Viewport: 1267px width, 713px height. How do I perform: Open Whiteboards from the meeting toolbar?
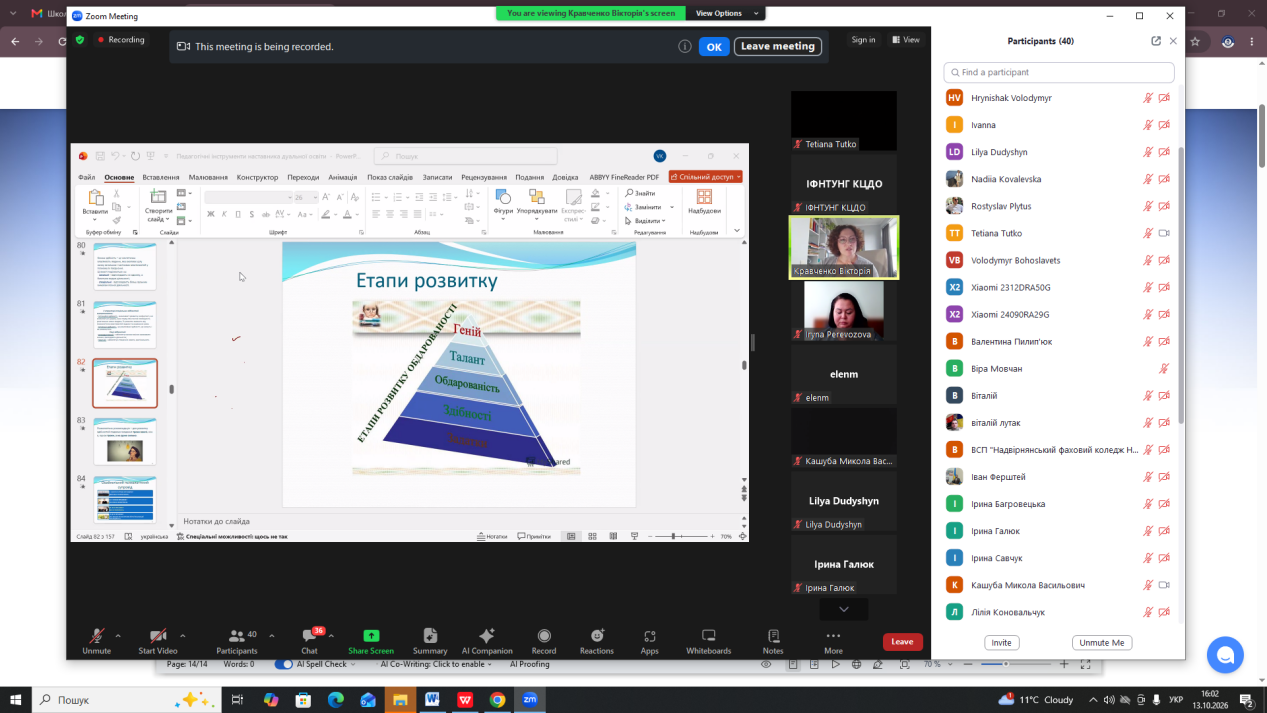point(708,640)
